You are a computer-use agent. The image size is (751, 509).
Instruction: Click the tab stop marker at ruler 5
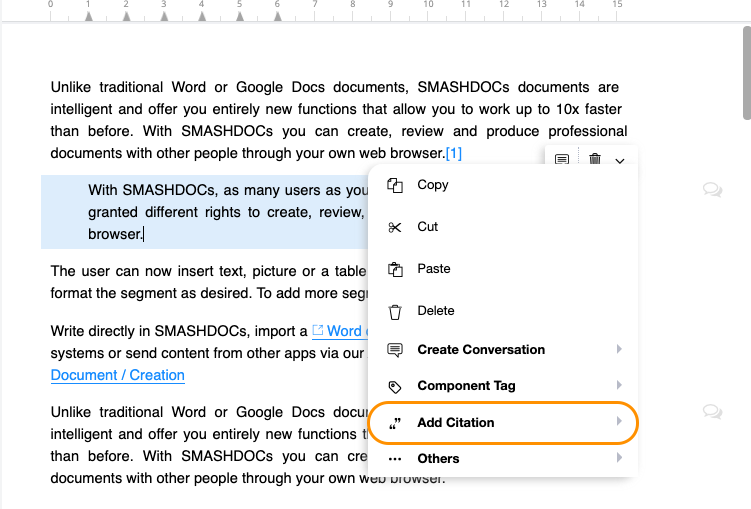(240, 17)
